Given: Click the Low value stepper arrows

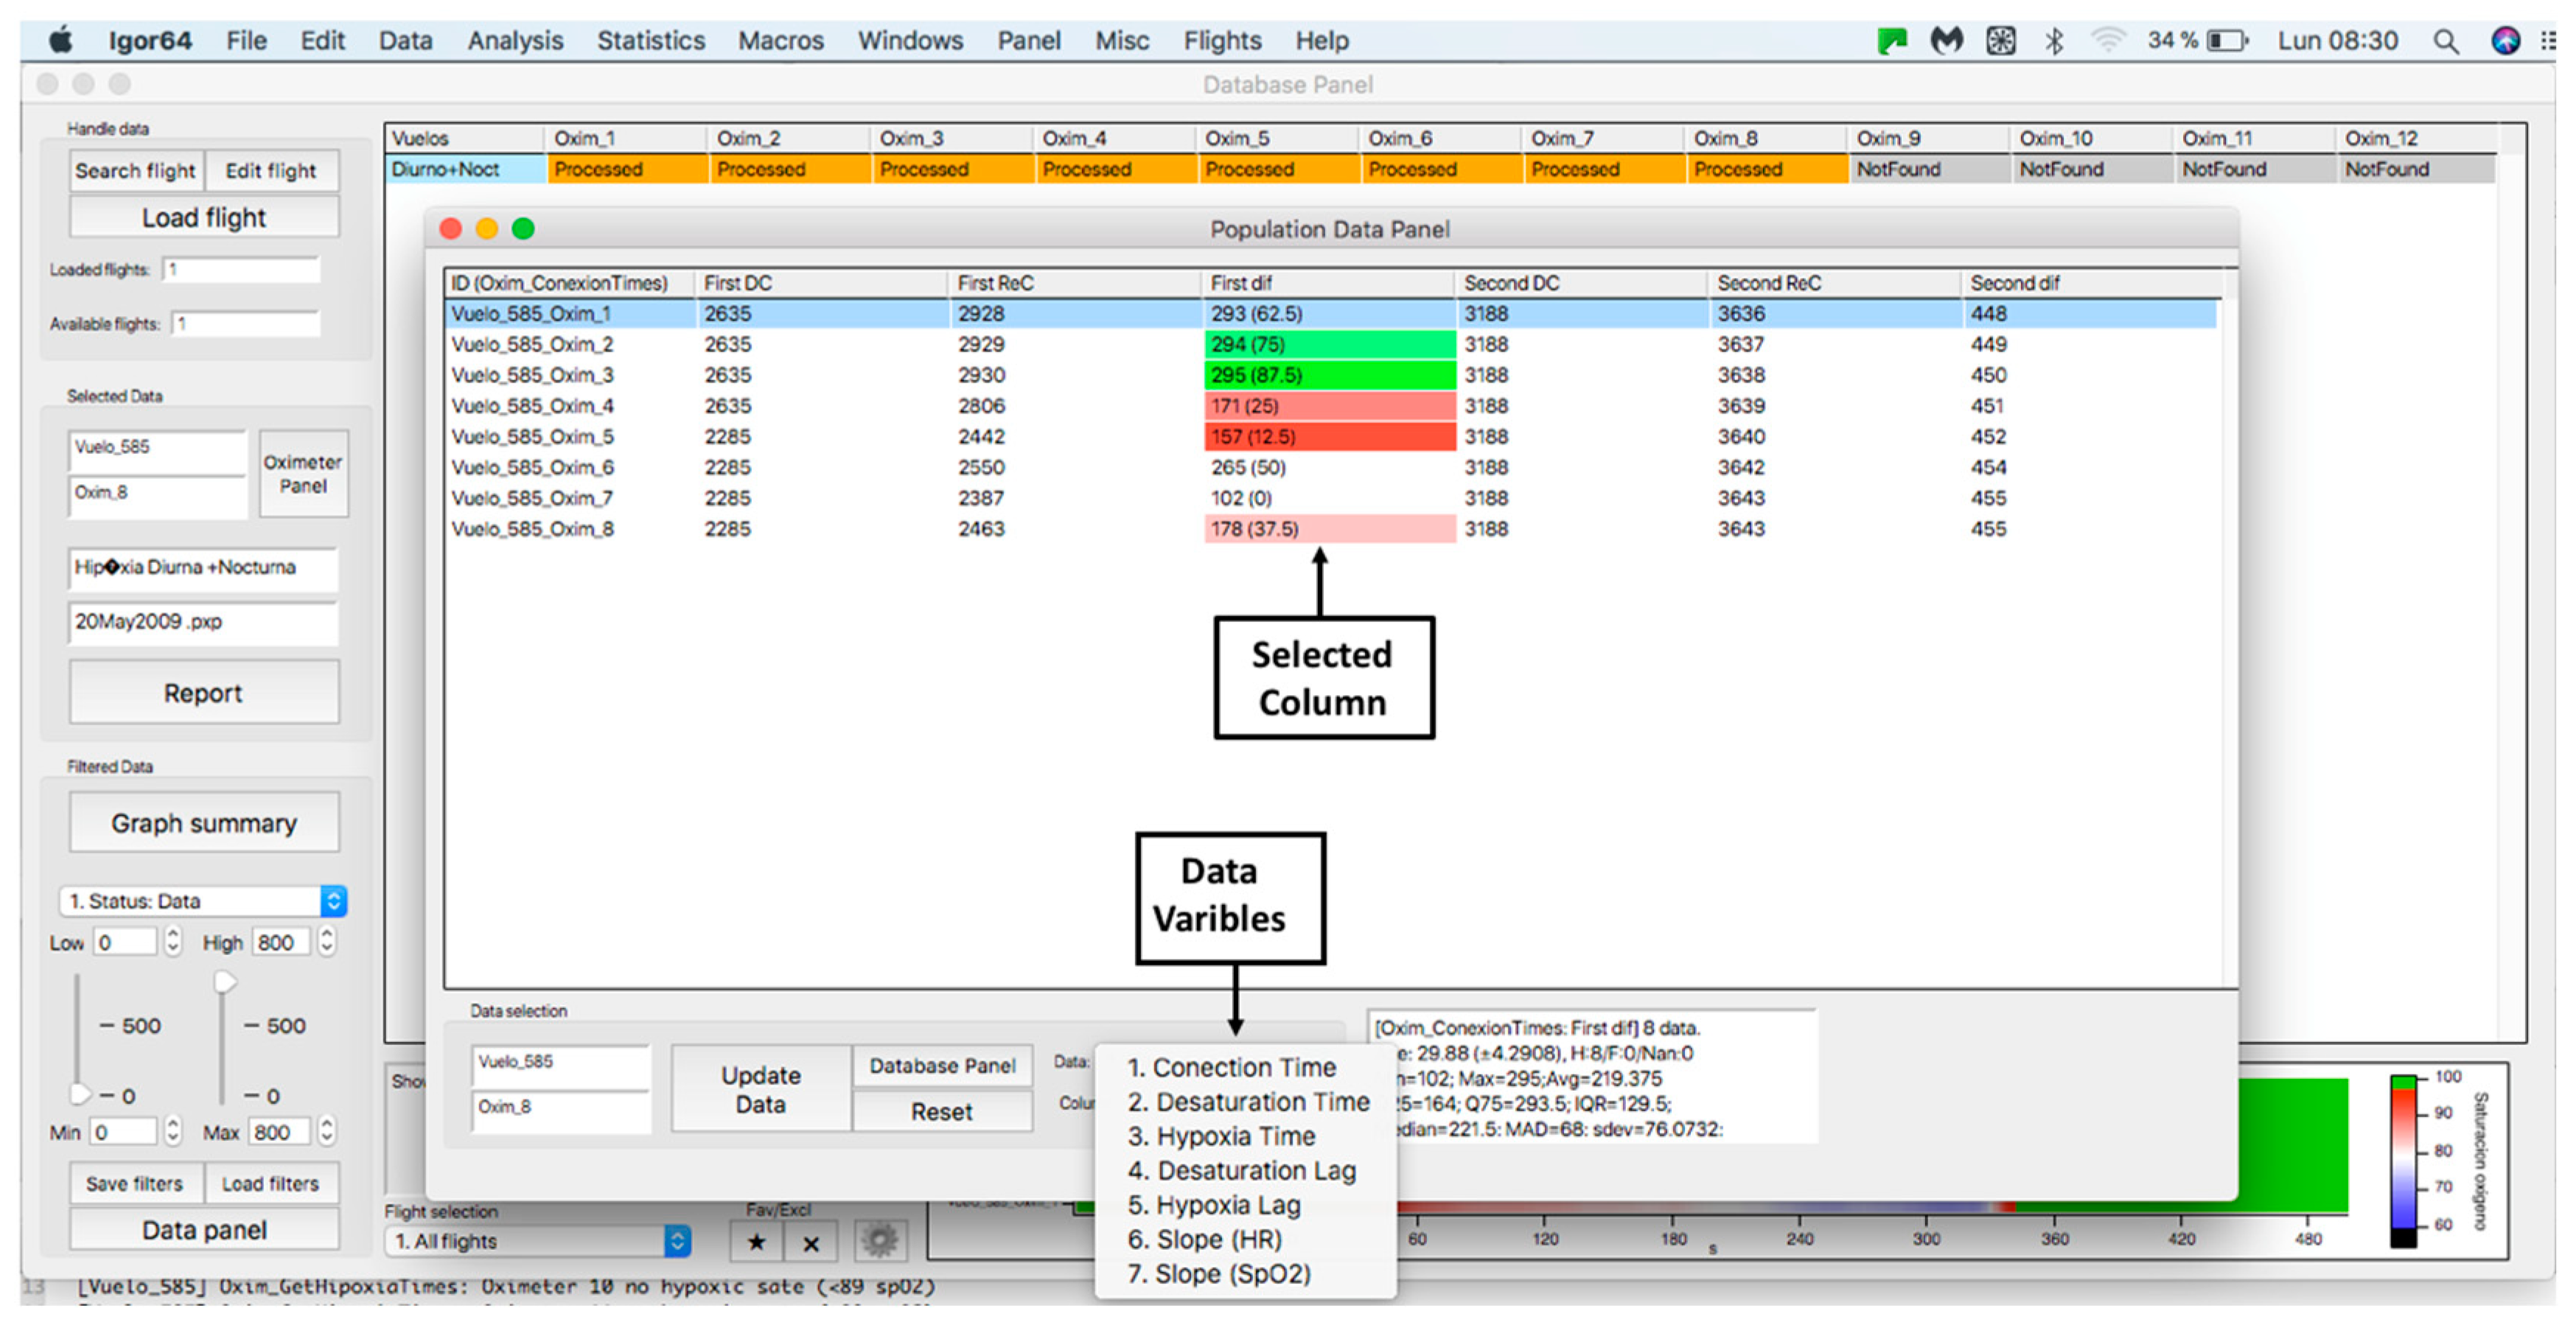Looking at the screenshot, I should [x=173, y=941].
